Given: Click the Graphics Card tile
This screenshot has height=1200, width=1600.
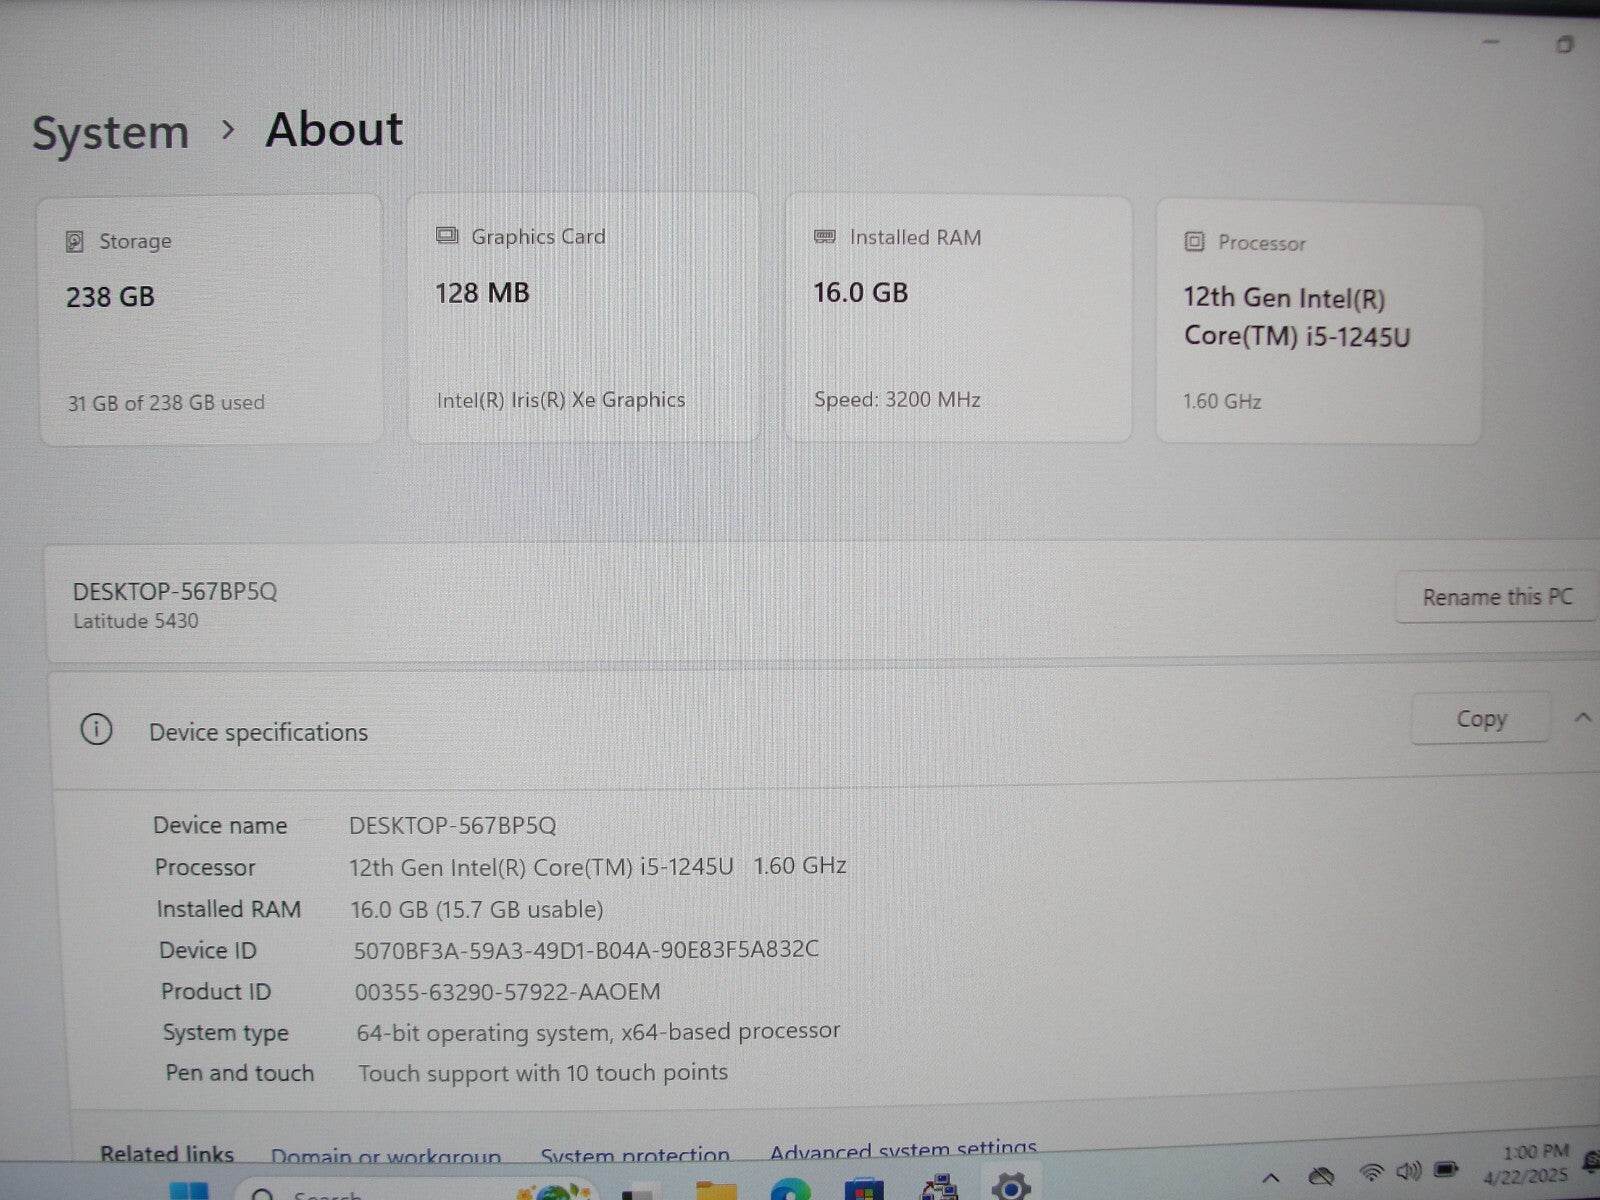Looking at the screenshot, I should 583,318.
